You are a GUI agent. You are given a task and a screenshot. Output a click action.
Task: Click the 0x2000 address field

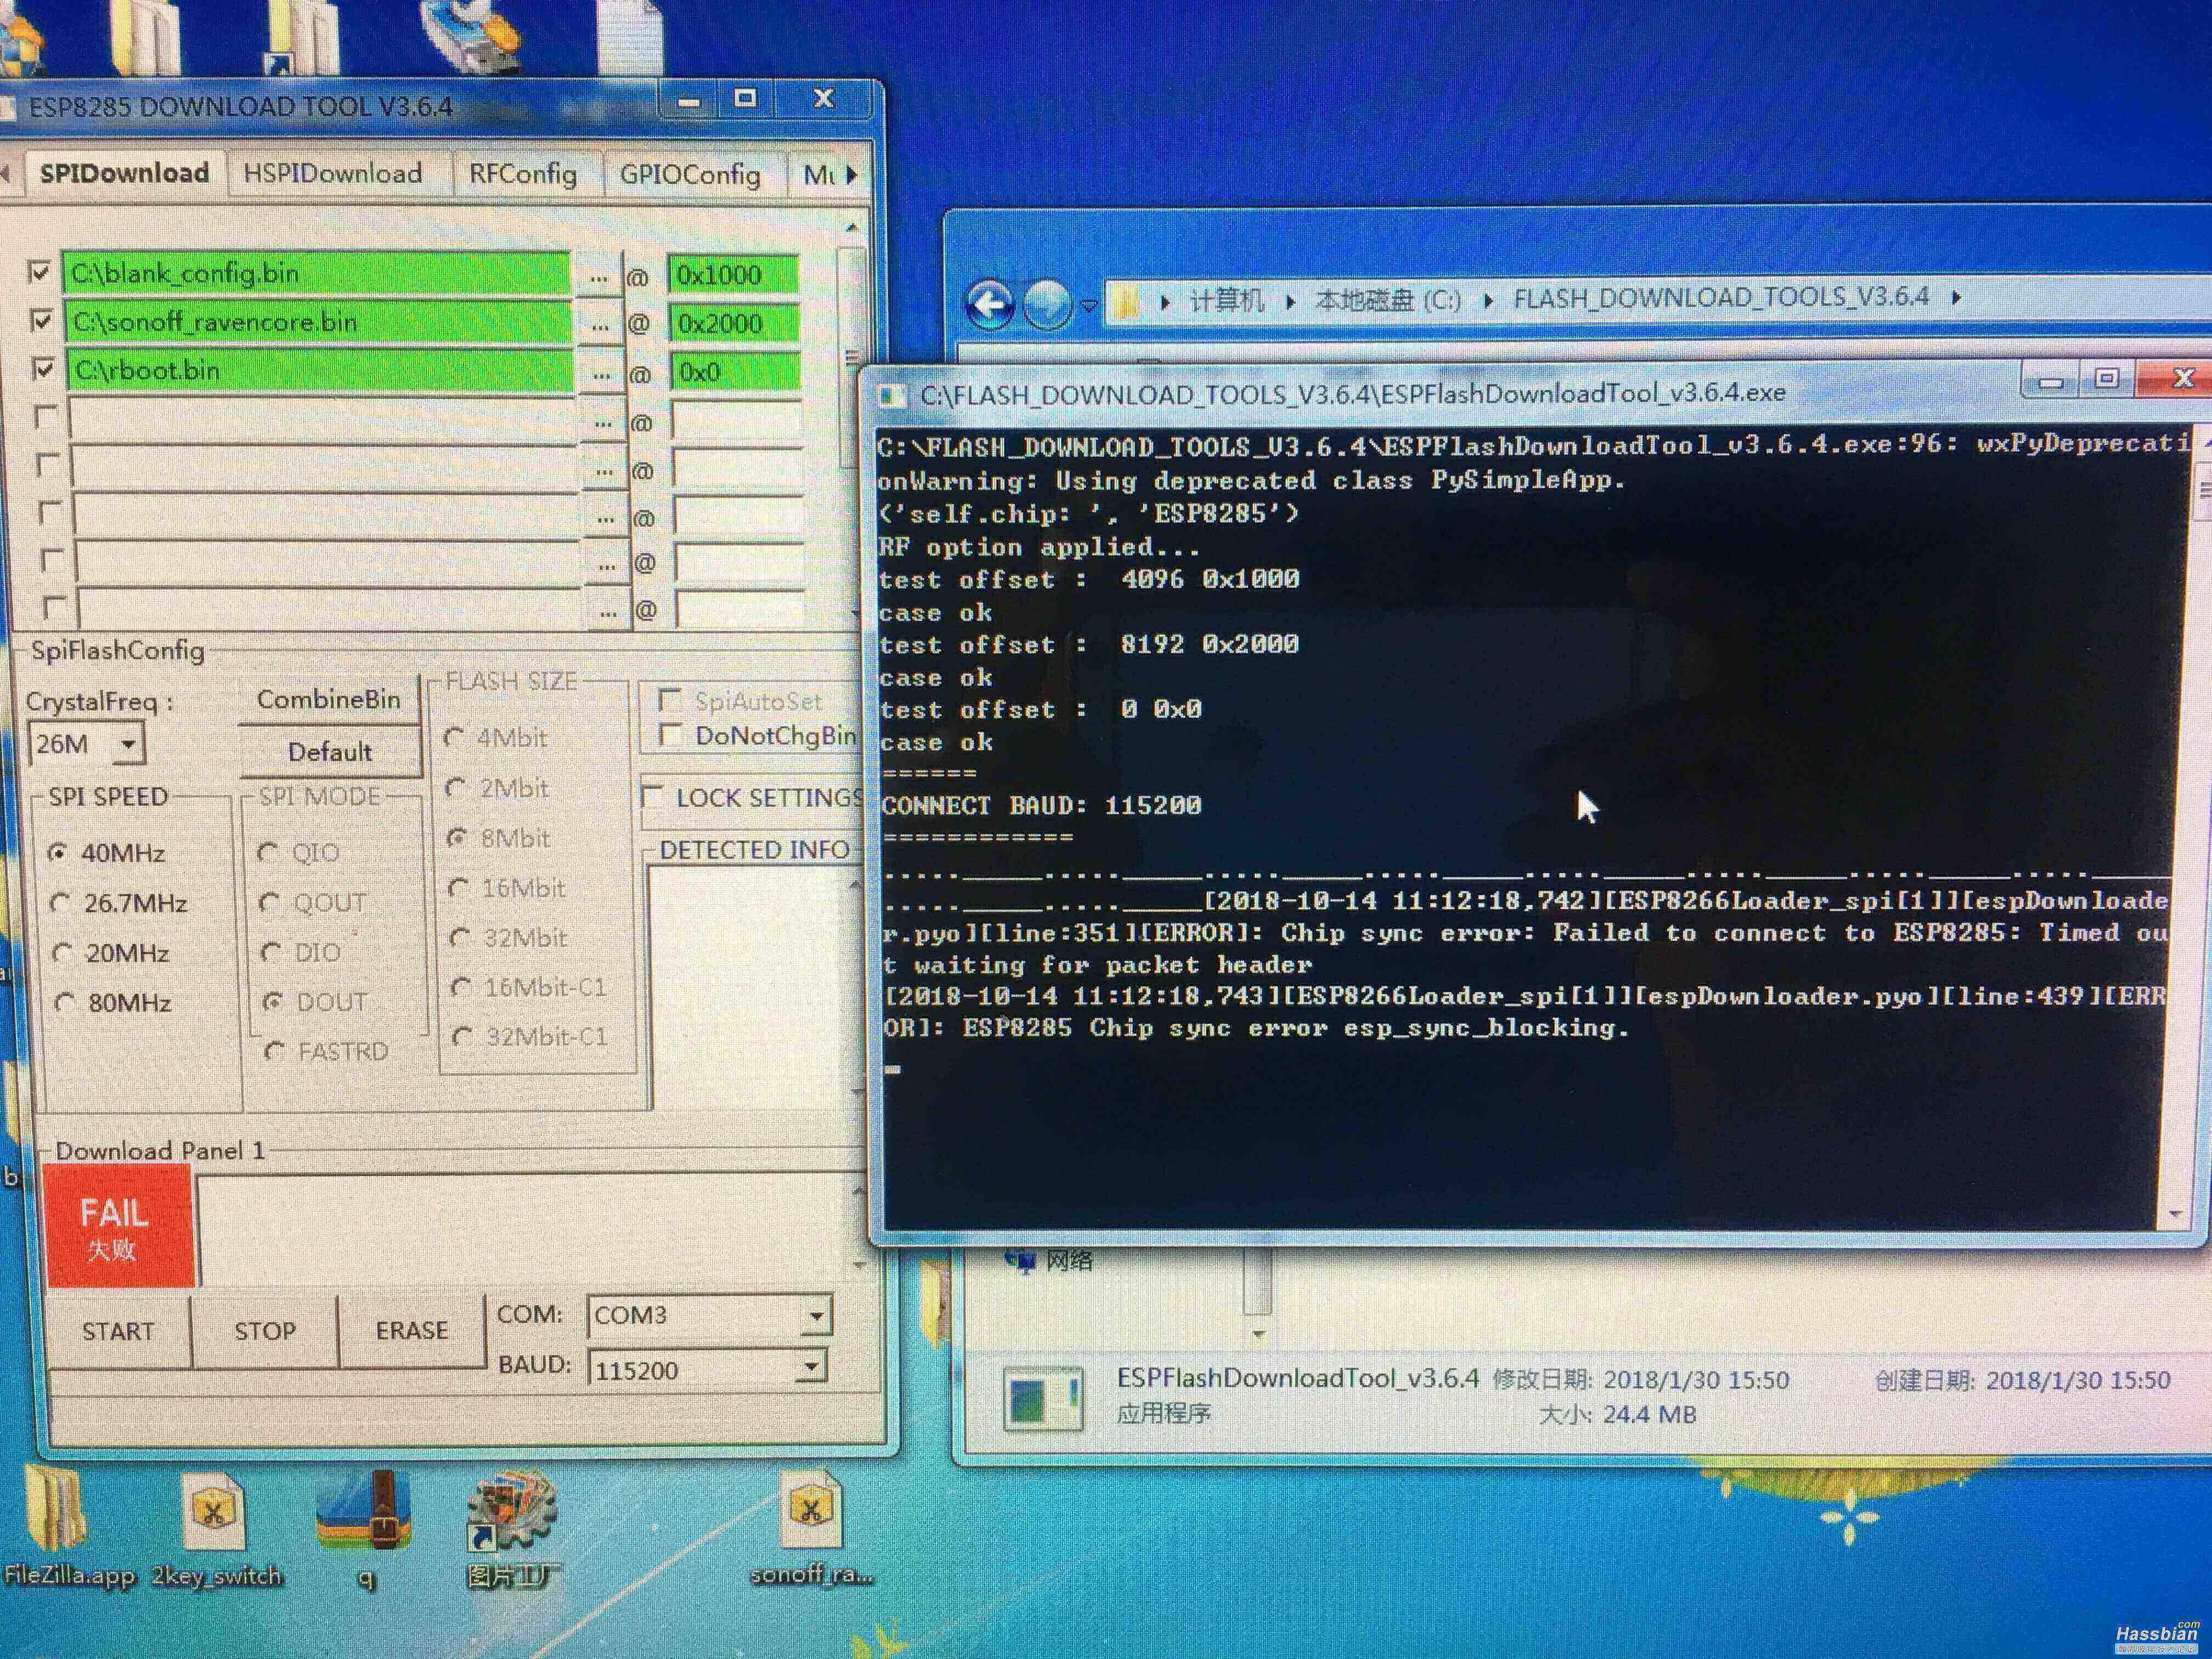pos(735,323)
